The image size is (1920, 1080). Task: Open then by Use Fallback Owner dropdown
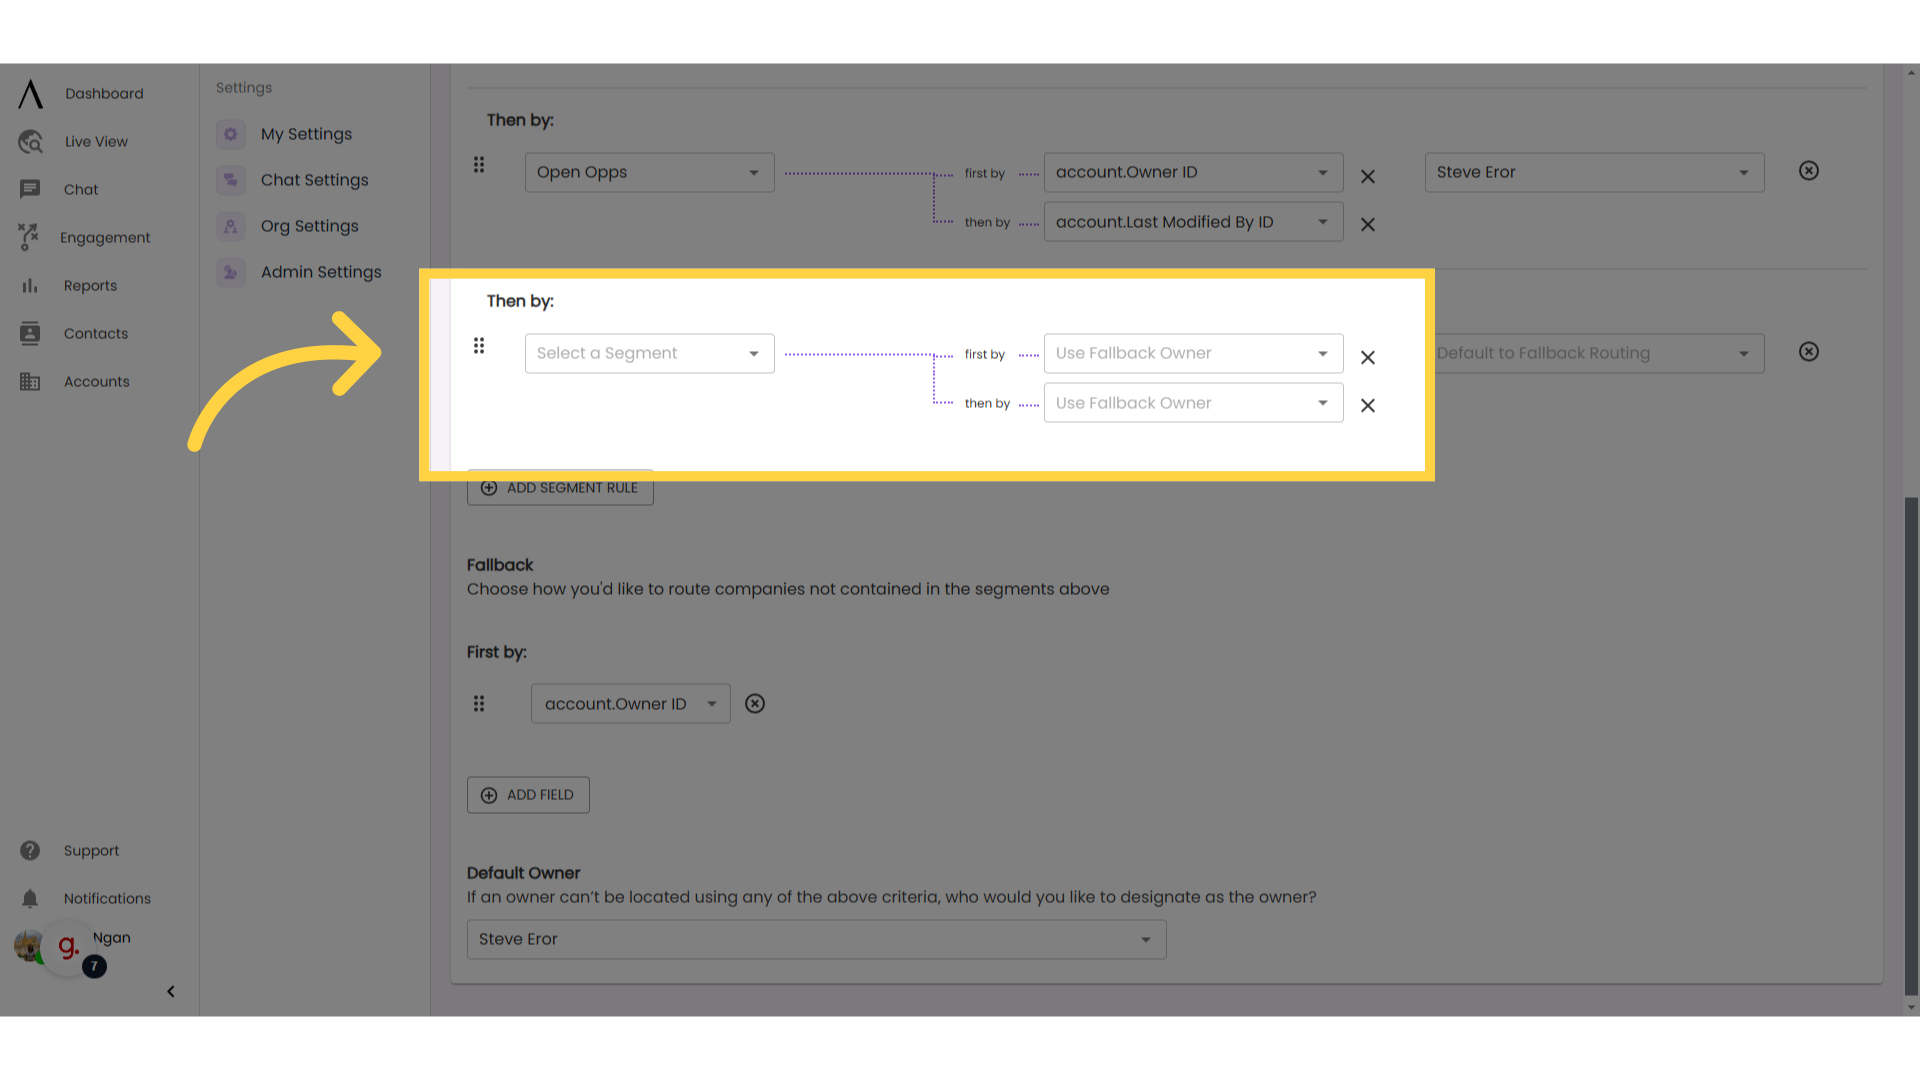tap(1193, 403)
